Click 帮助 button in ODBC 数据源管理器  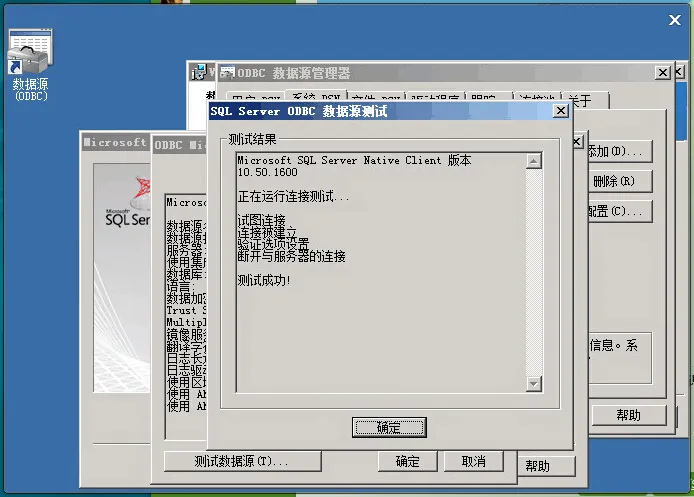629,415
